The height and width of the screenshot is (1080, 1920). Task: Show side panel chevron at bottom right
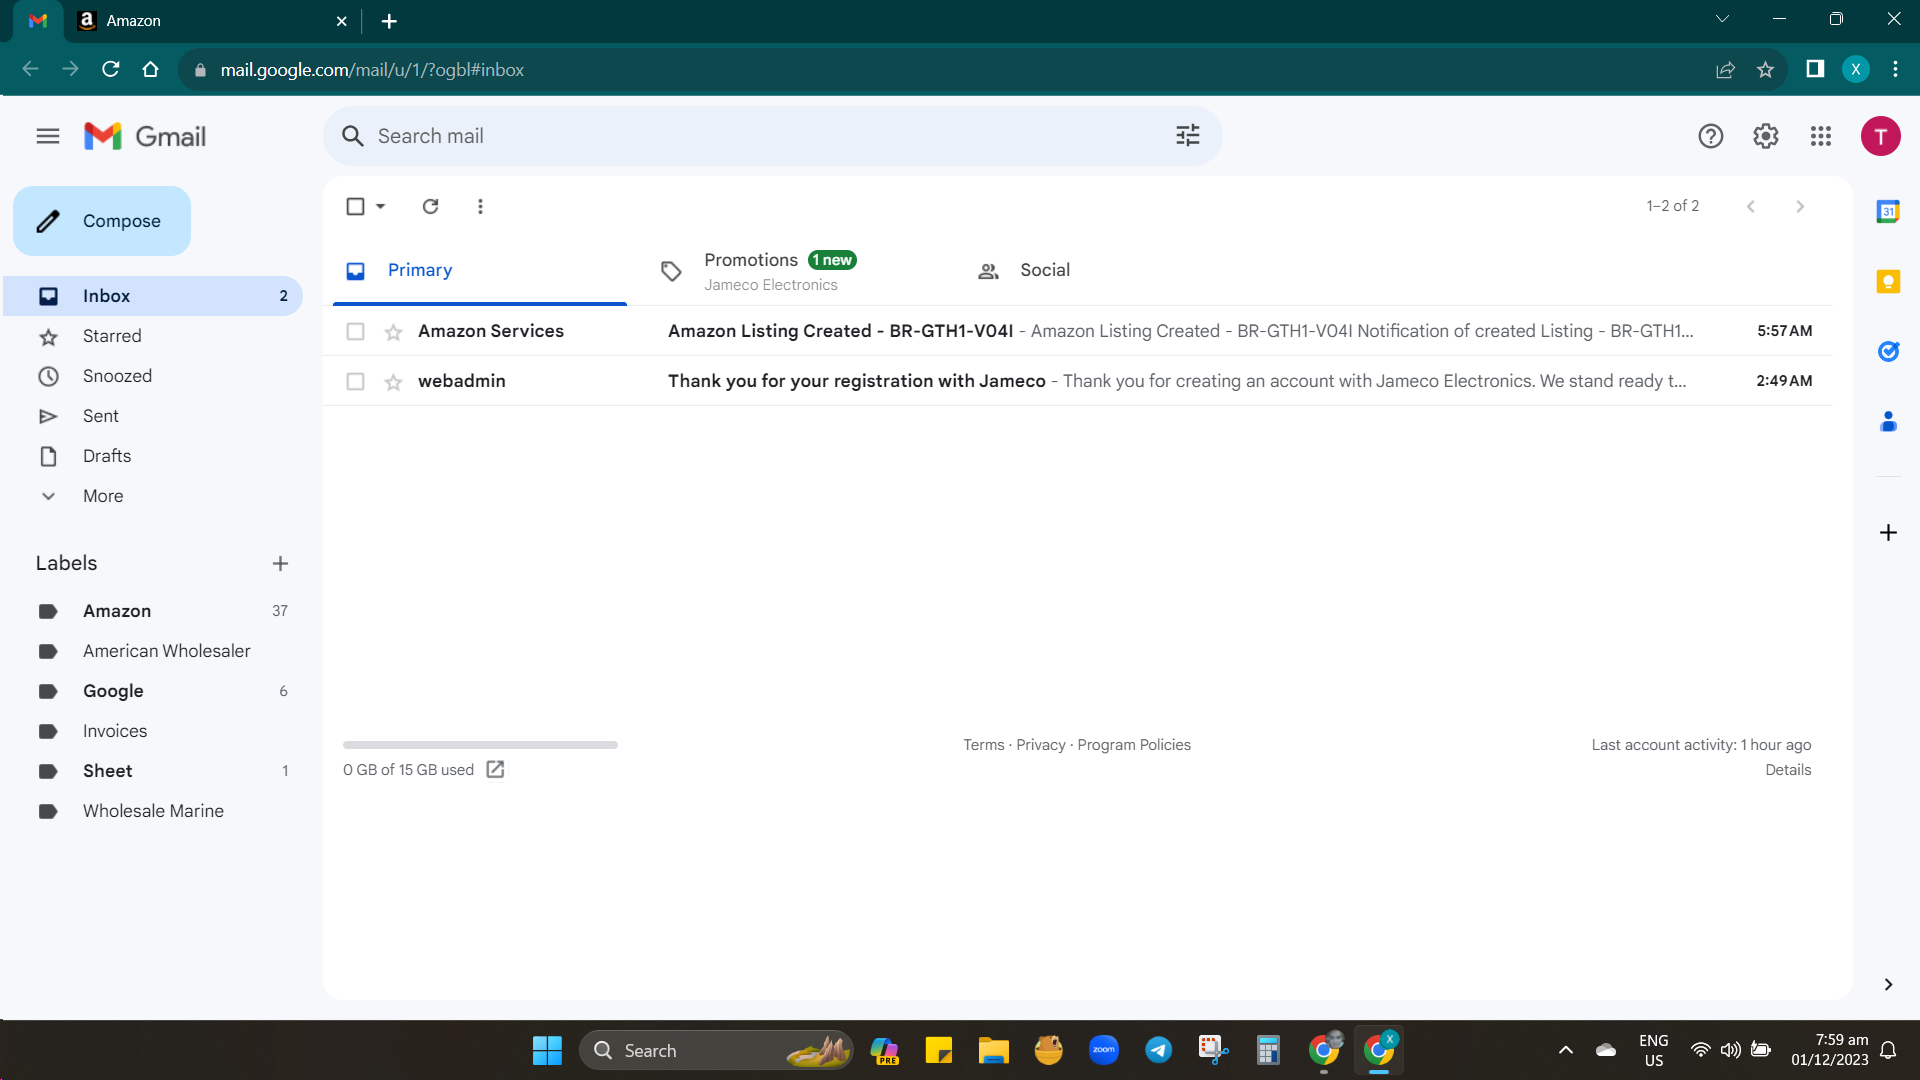1888,984
